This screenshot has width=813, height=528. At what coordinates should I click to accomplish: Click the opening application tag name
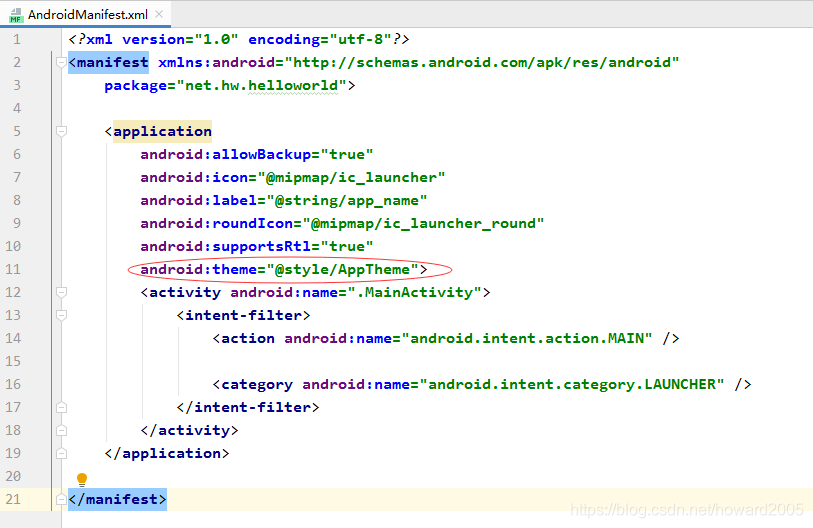pos(162,131)
